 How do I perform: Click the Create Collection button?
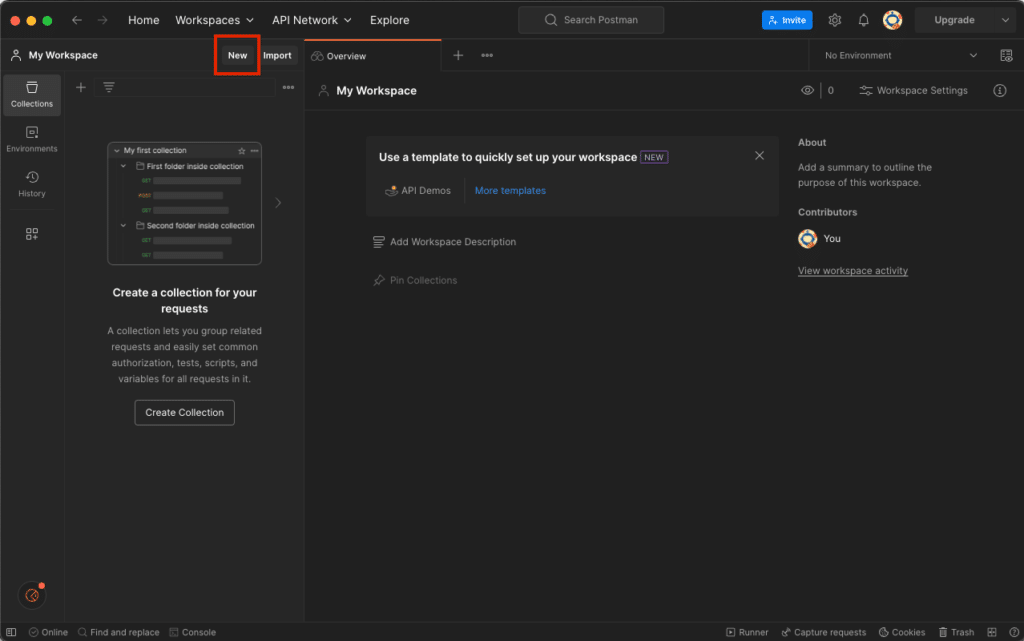point(184,412)
